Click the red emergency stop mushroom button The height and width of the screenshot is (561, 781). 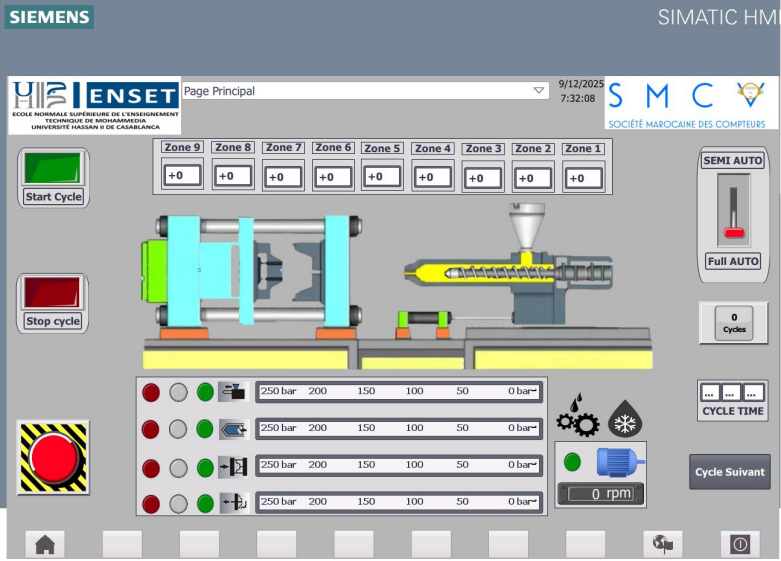pos(53,457)
